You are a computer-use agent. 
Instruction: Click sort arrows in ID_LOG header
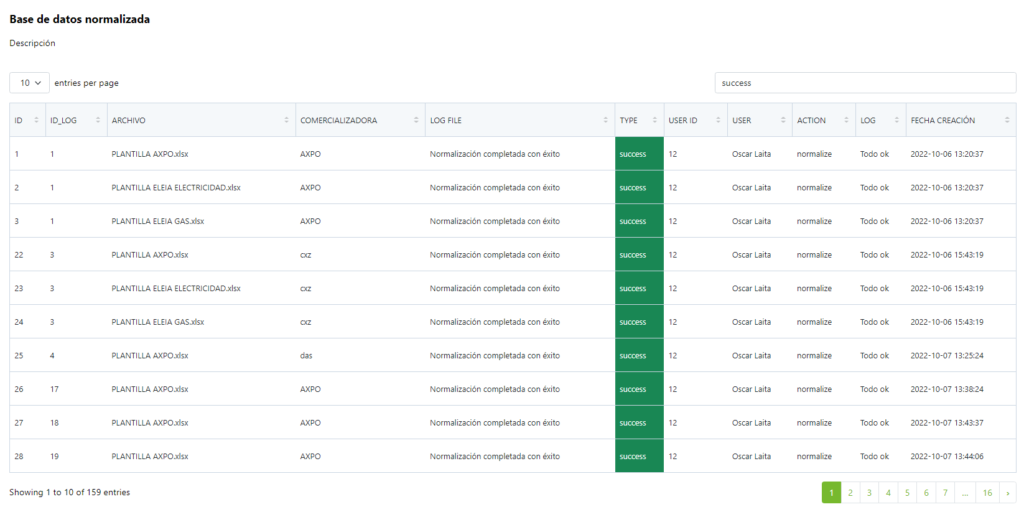pyautogui.click(x=98, y=121)
